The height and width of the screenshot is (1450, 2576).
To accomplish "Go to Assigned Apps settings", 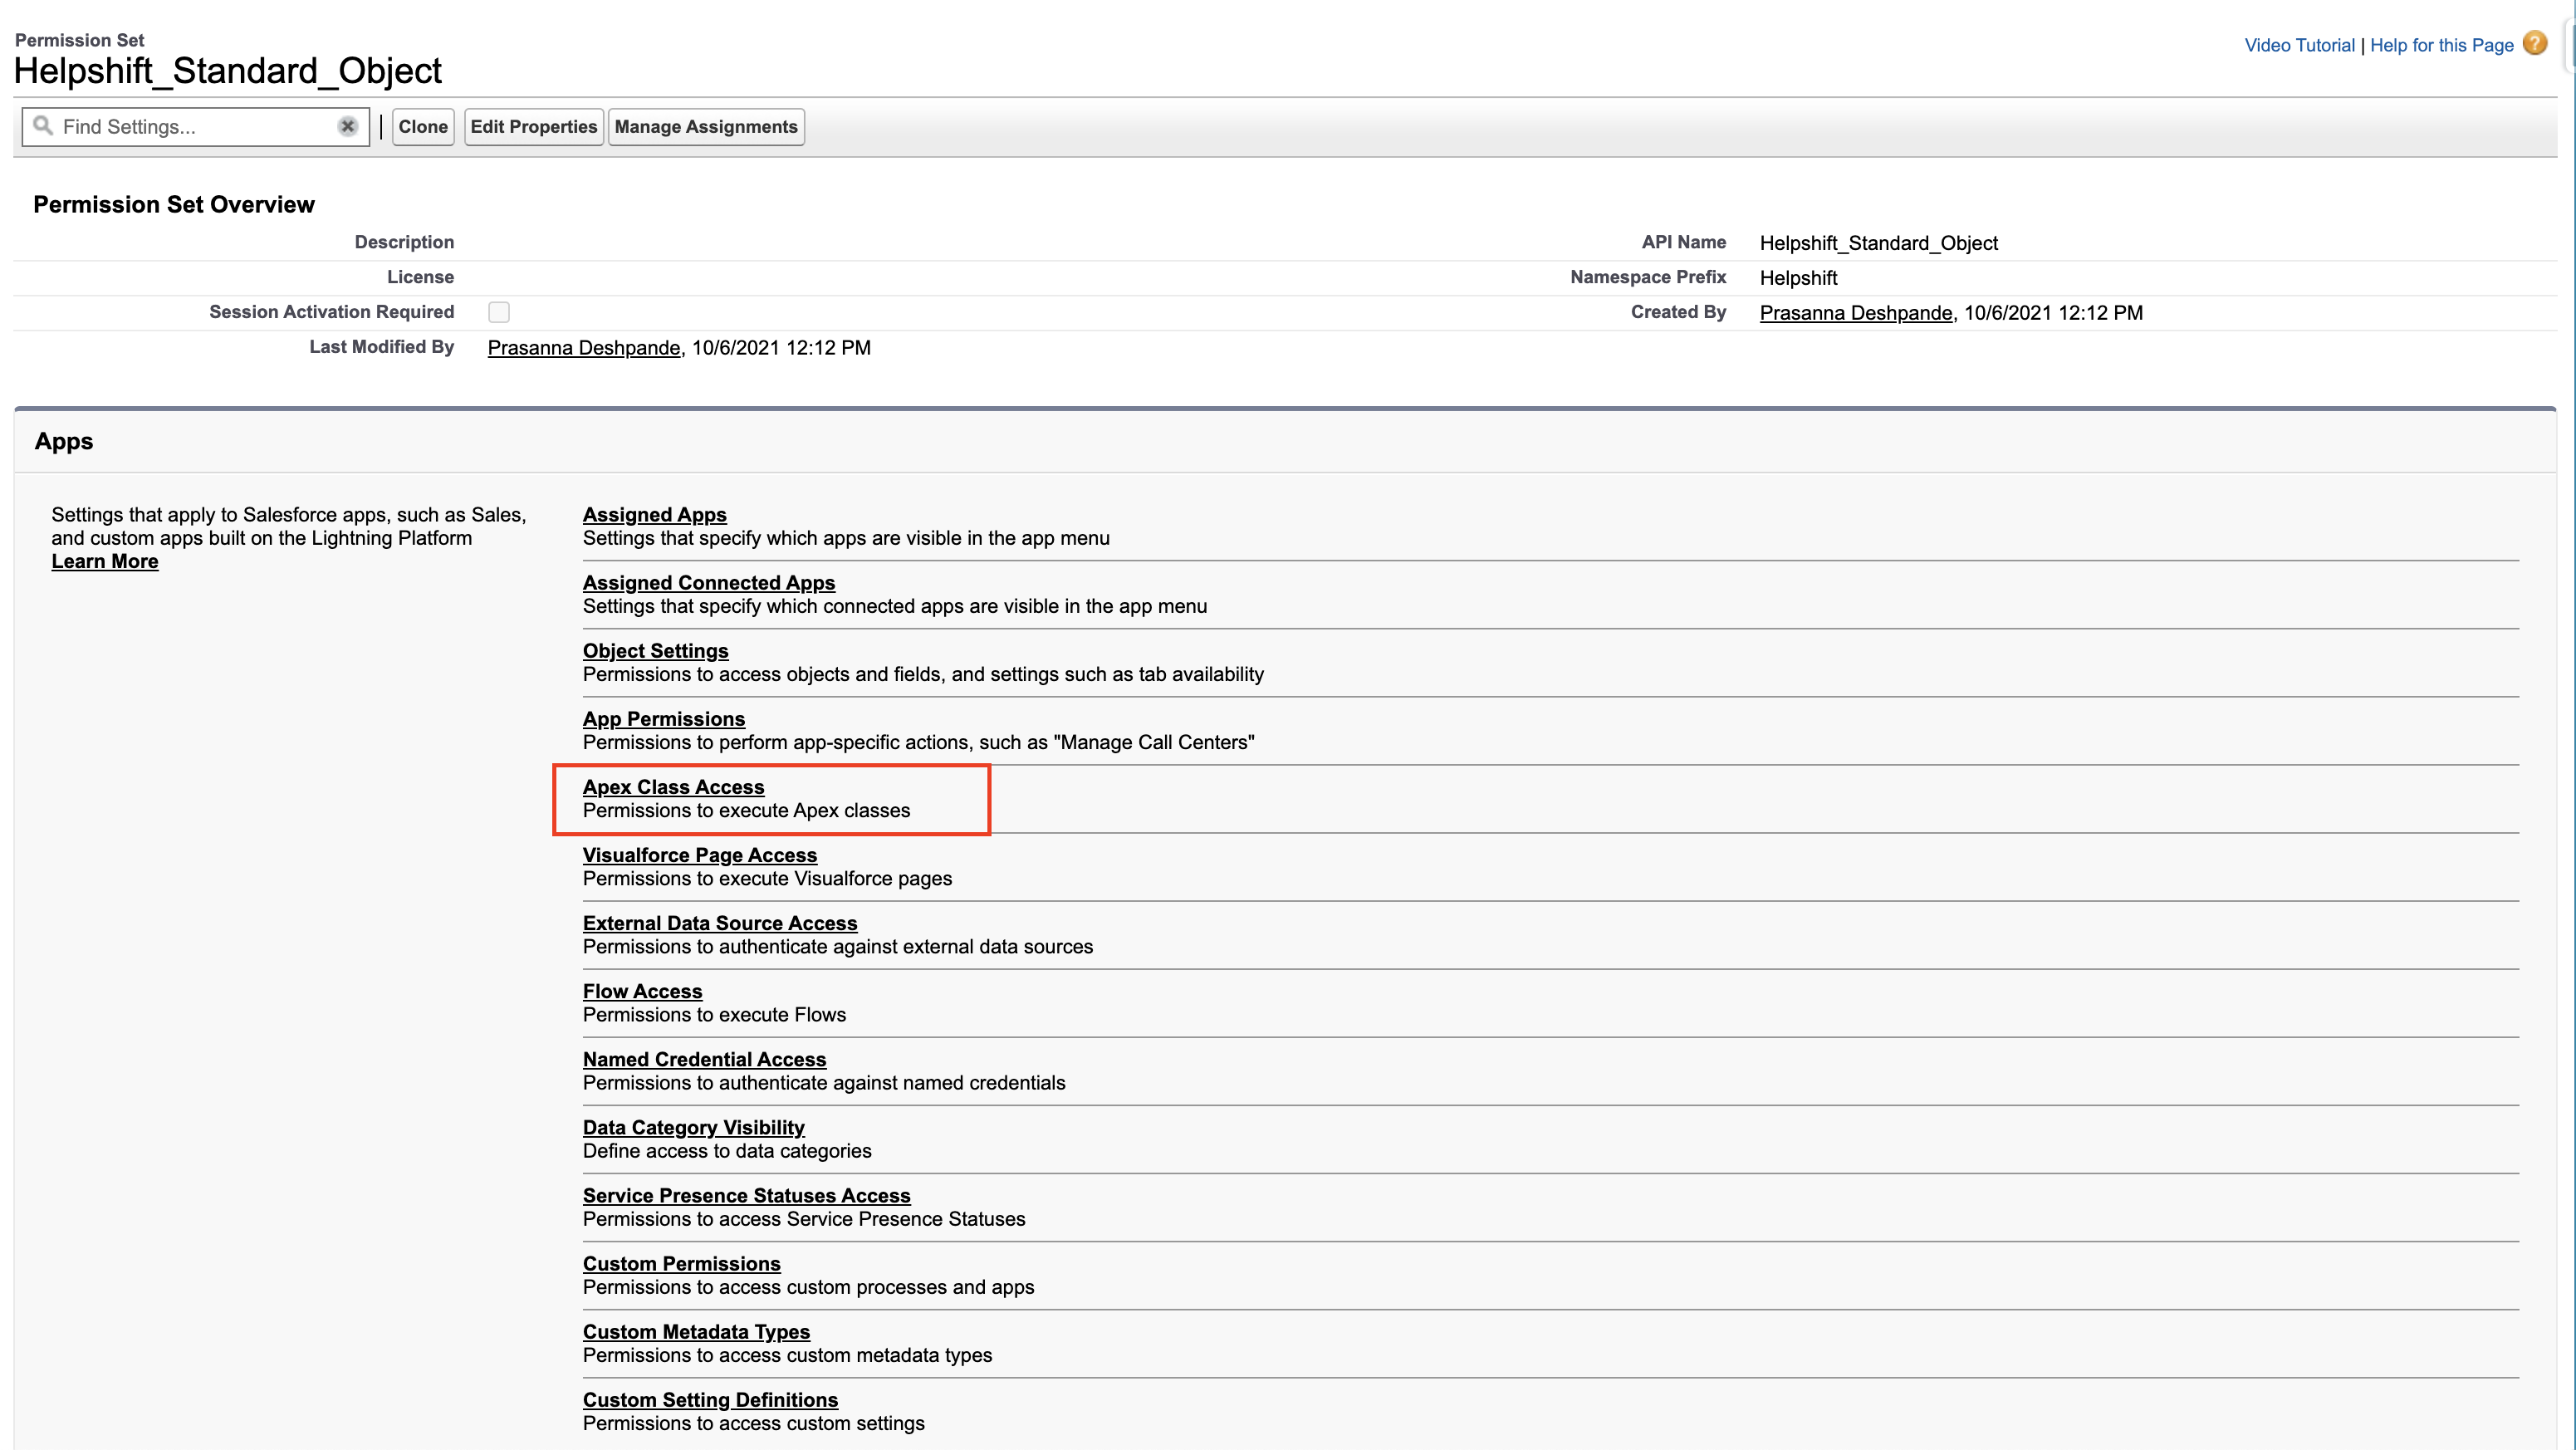I will pos(654,514).
